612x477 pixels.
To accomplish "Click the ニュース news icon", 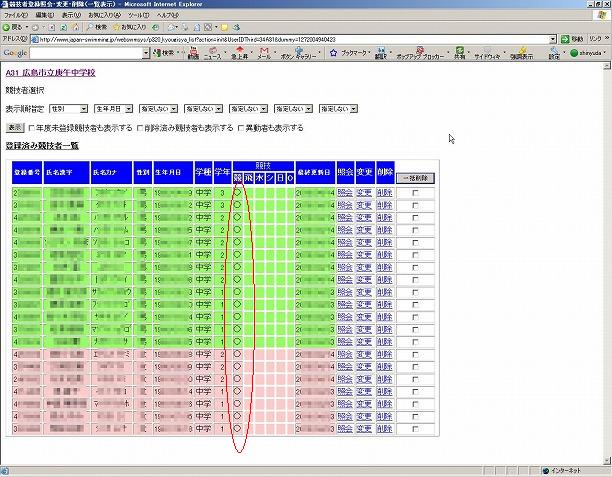I will pyautogui.click(x=213, y=53).
